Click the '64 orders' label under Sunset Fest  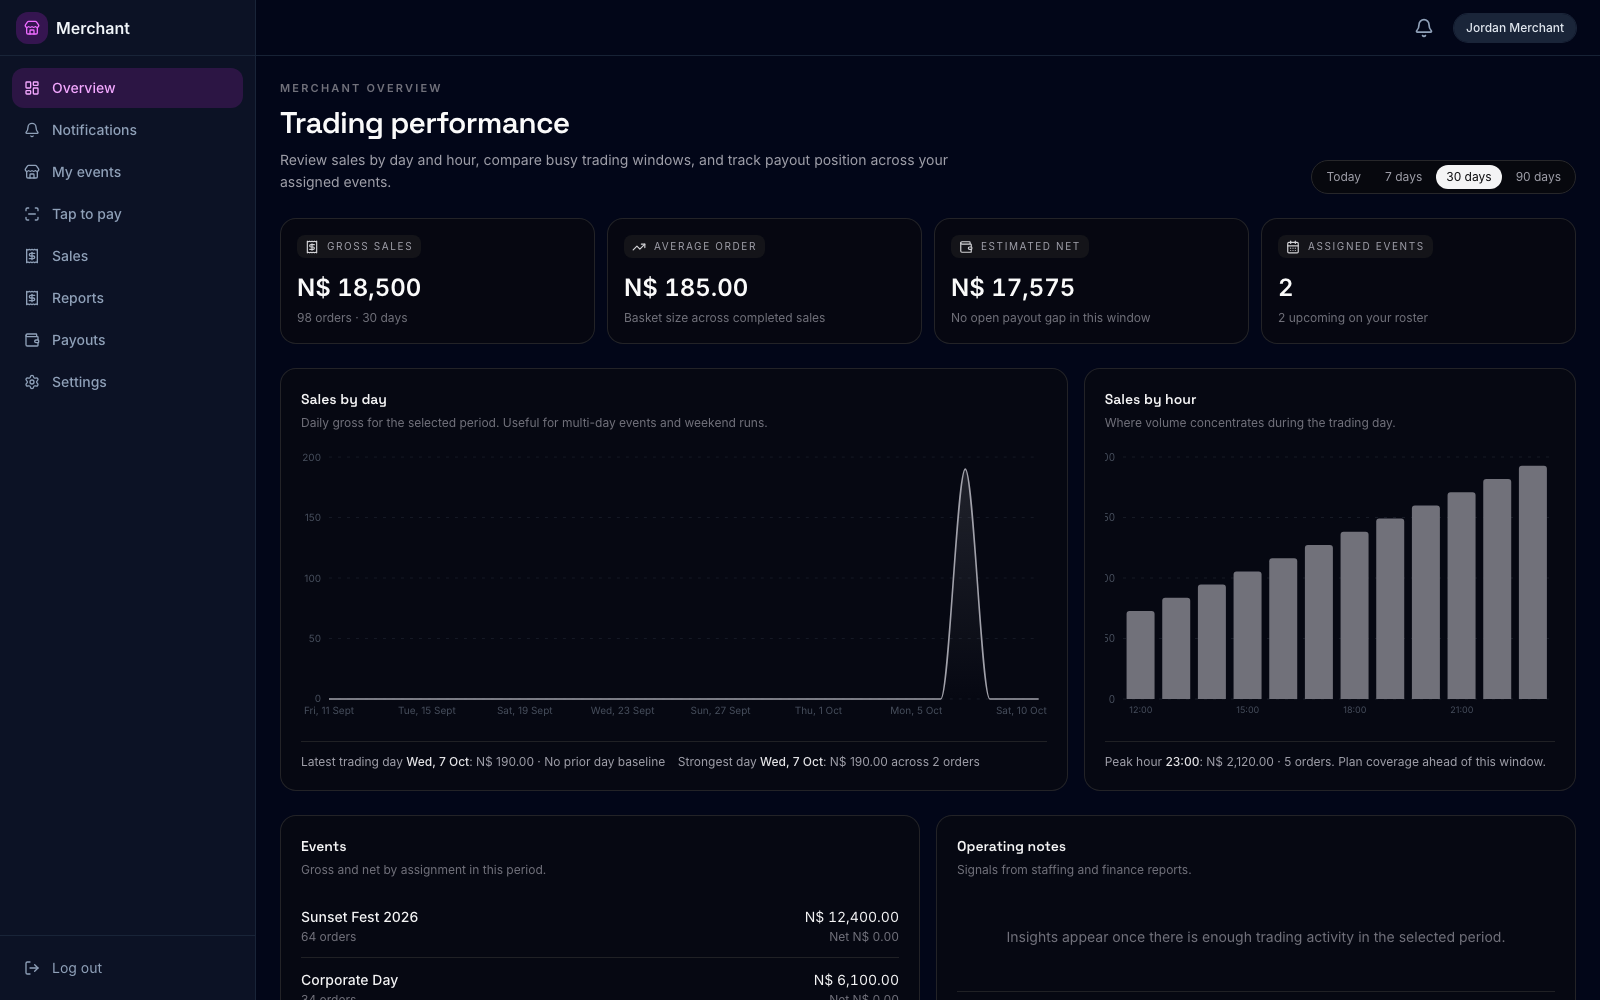click(329, 937)
